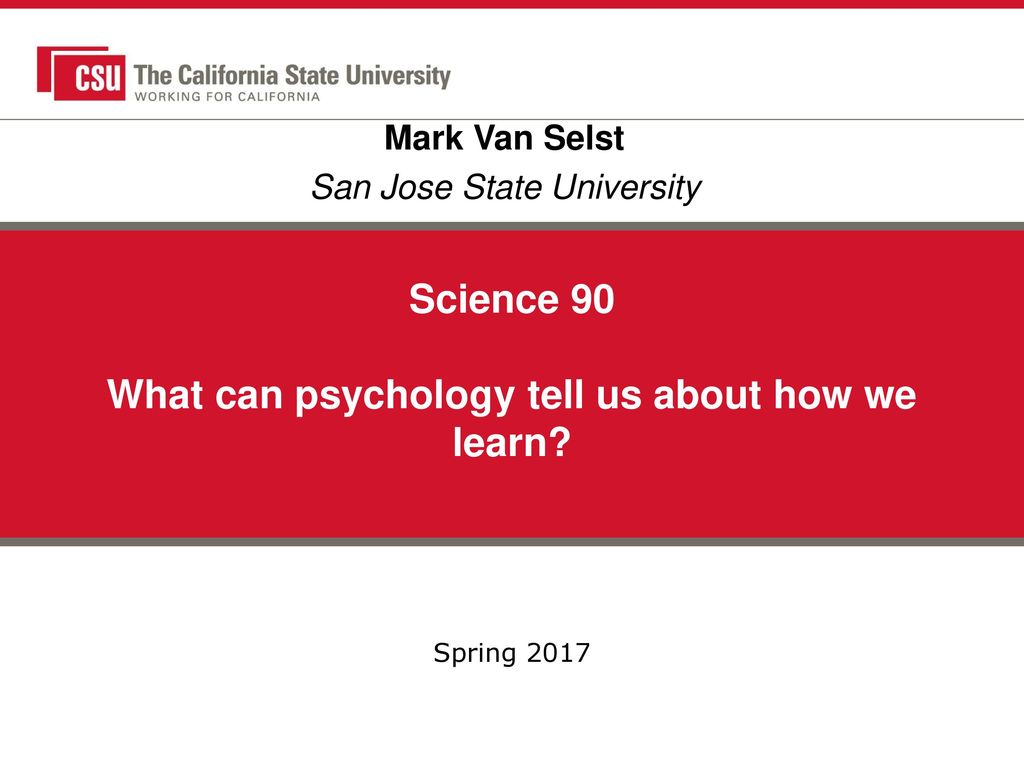Click the word 'University' in the CSU wordmark

tap(398, 76)
